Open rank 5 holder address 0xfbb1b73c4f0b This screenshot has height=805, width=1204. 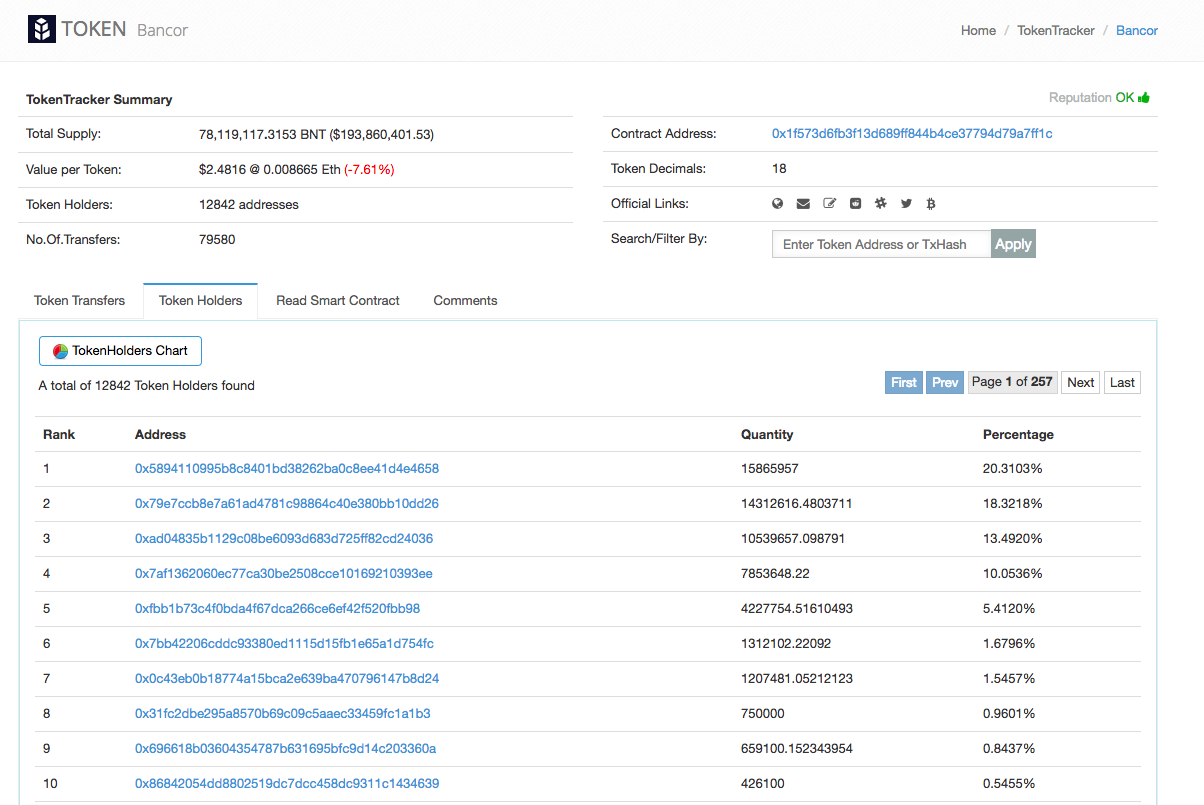point(277,608)
